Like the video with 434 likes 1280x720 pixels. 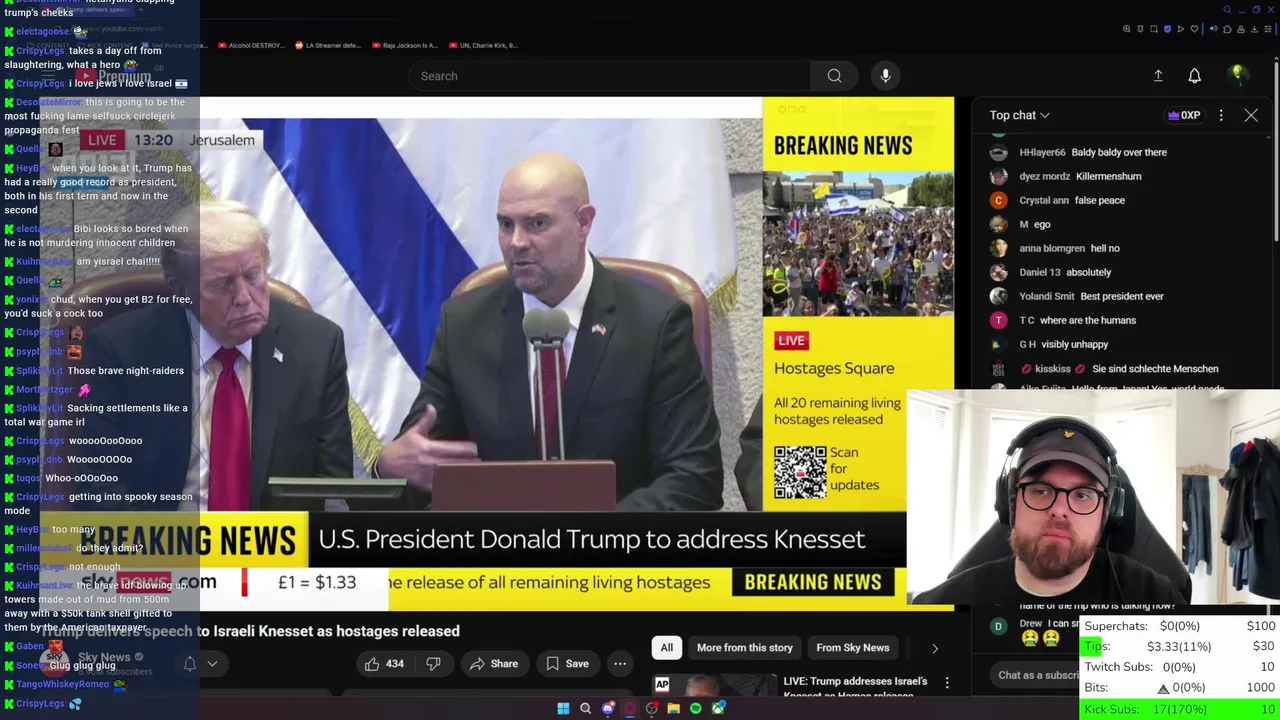(384, 664)
